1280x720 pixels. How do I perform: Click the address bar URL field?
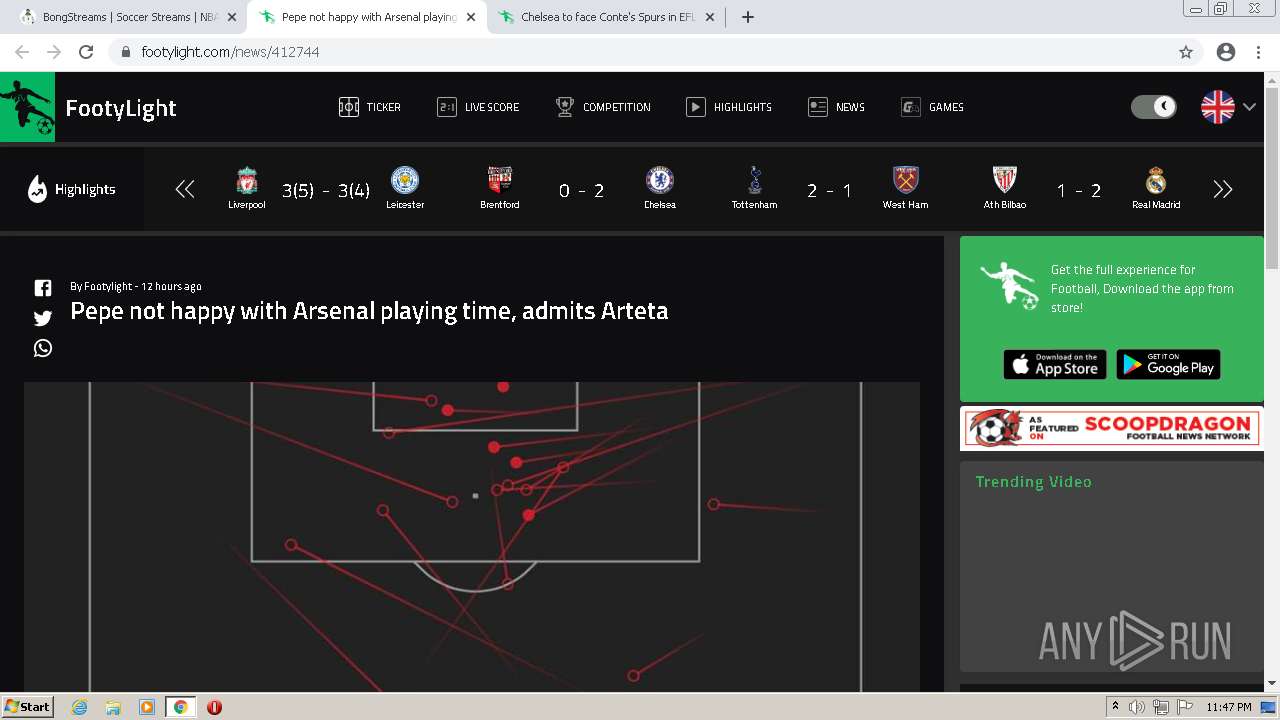click(640, 52)
